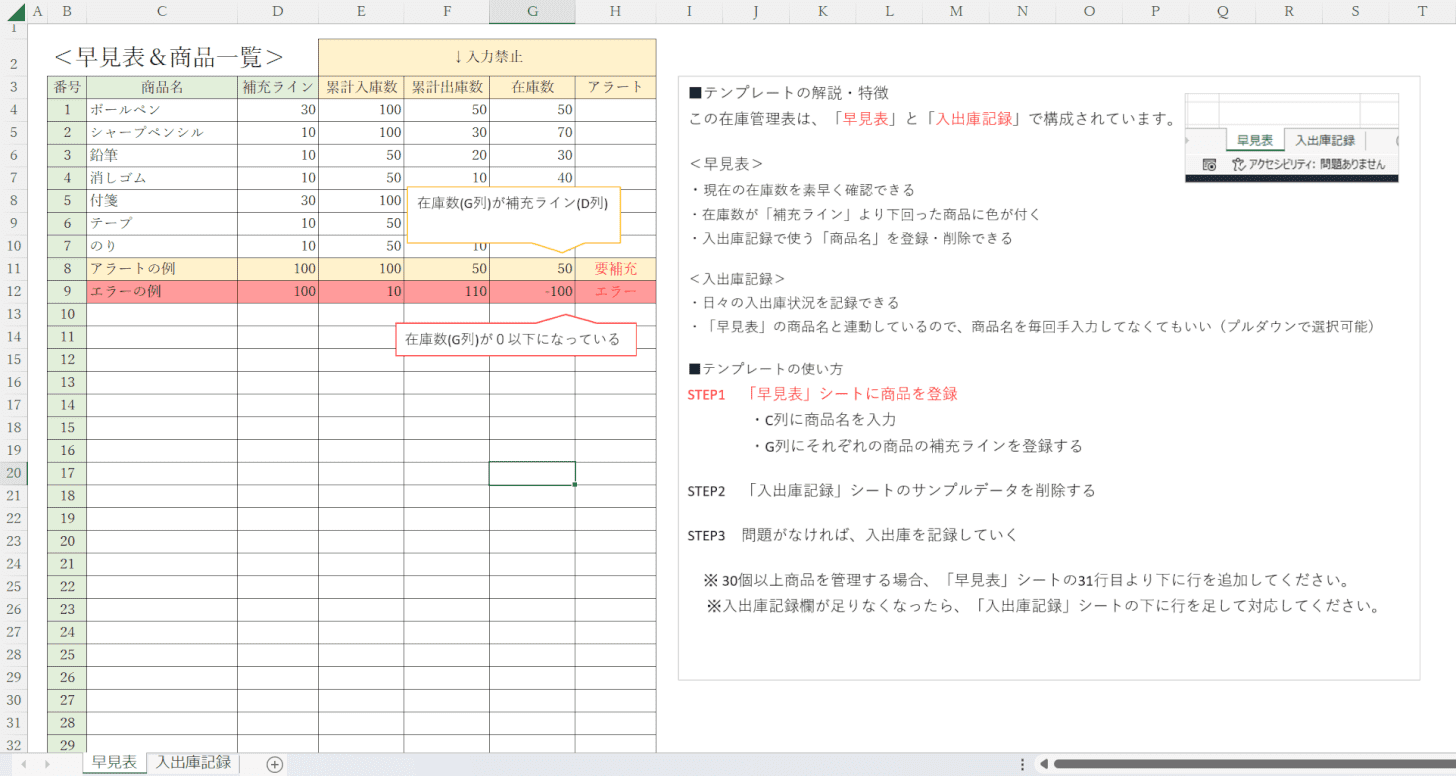Select the 消しゴム cell
Viewport: 1456px width, 776px height.
click(x=162, y=177)
